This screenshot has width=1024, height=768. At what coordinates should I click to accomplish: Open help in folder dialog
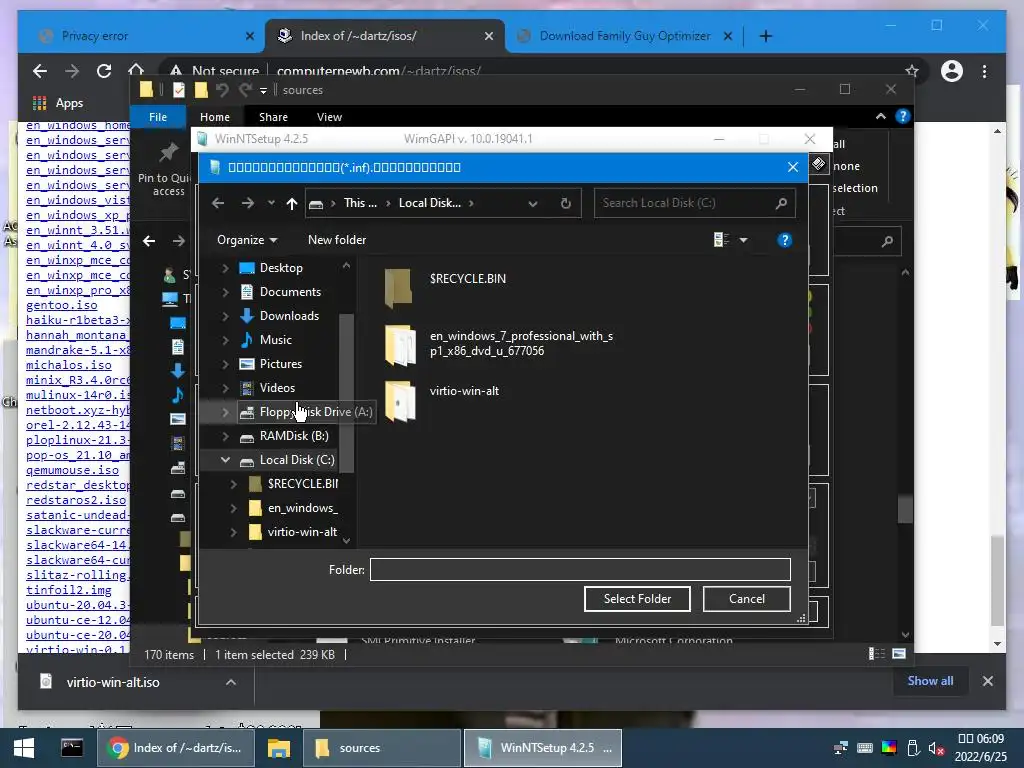784,240
